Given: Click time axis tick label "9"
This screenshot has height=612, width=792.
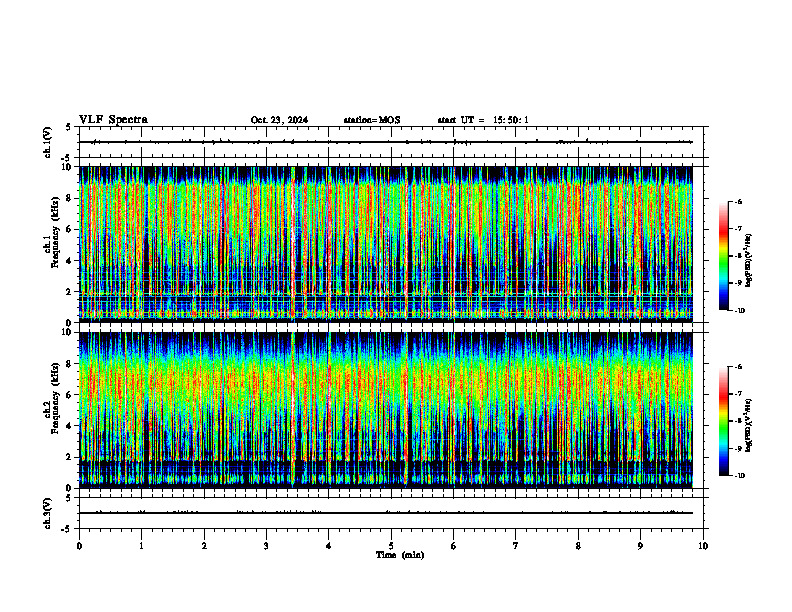Looking at the screenshot, I should [640, 546].
